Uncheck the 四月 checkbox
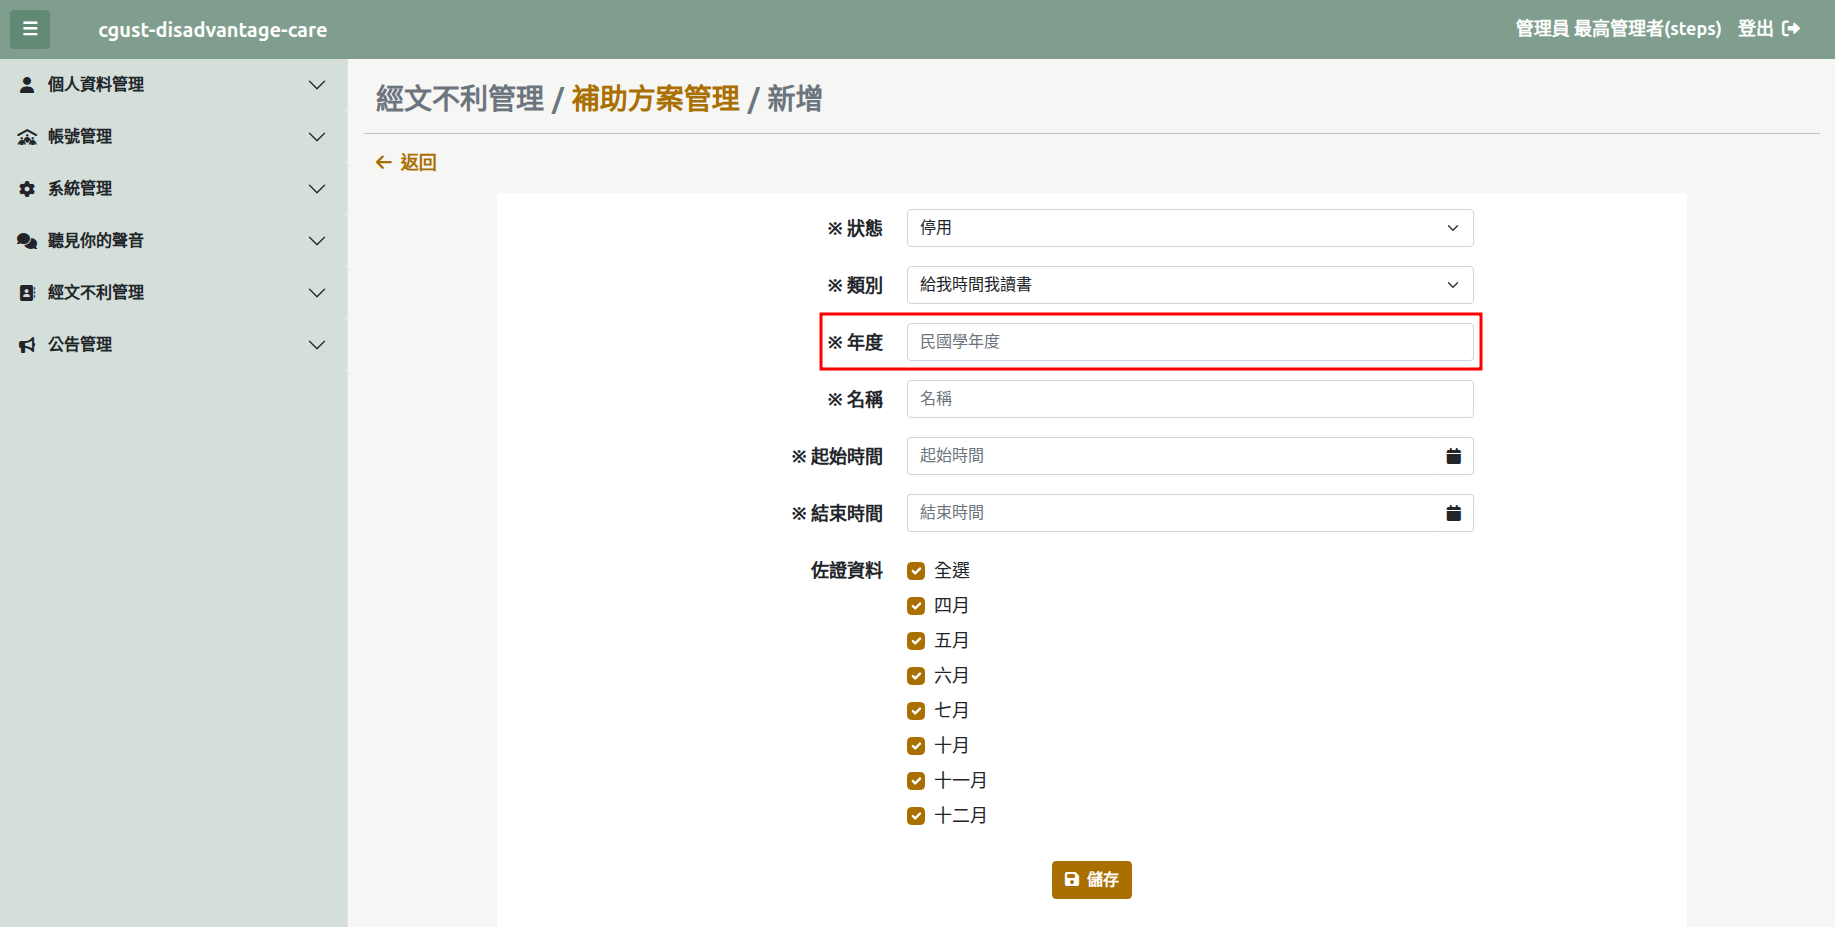1835x927 pixels. click(916, 606)
